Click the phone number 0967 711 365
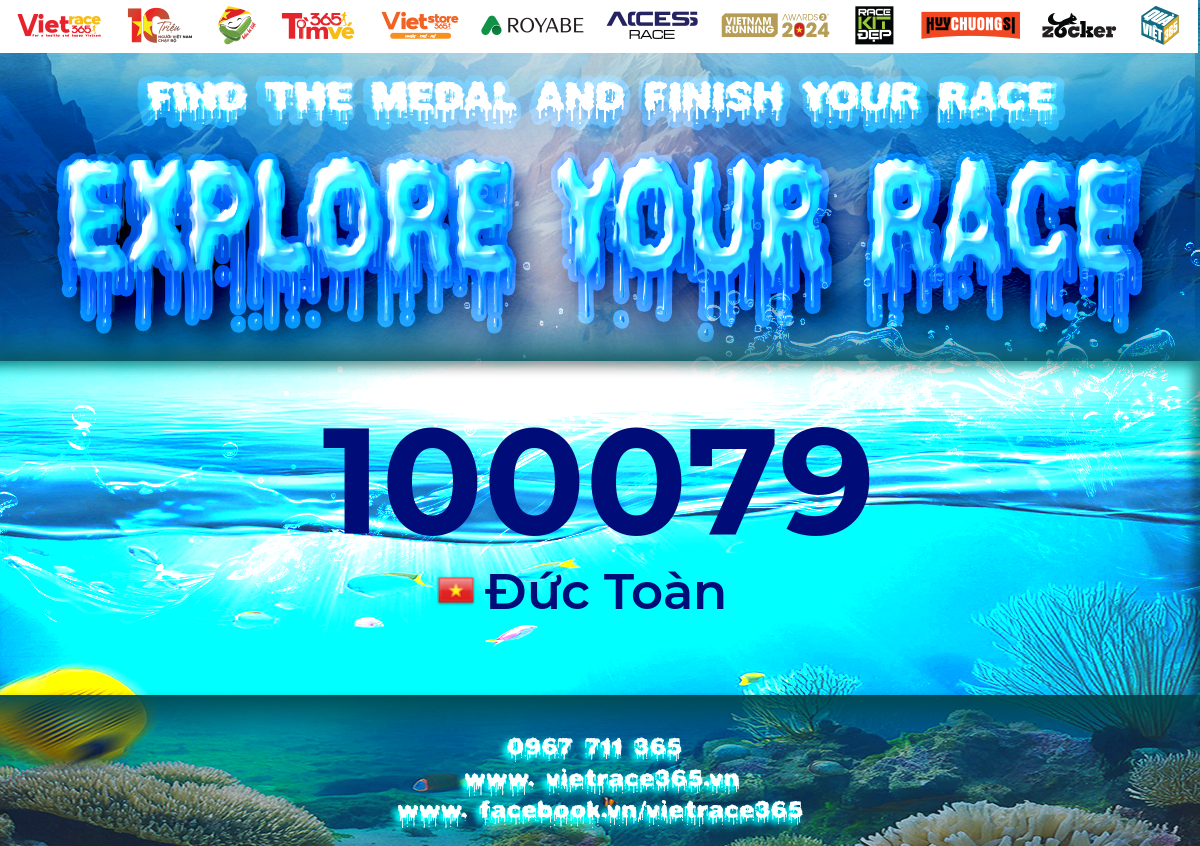The height and width of the screenshot is (846, 1200). pos(594,747)
